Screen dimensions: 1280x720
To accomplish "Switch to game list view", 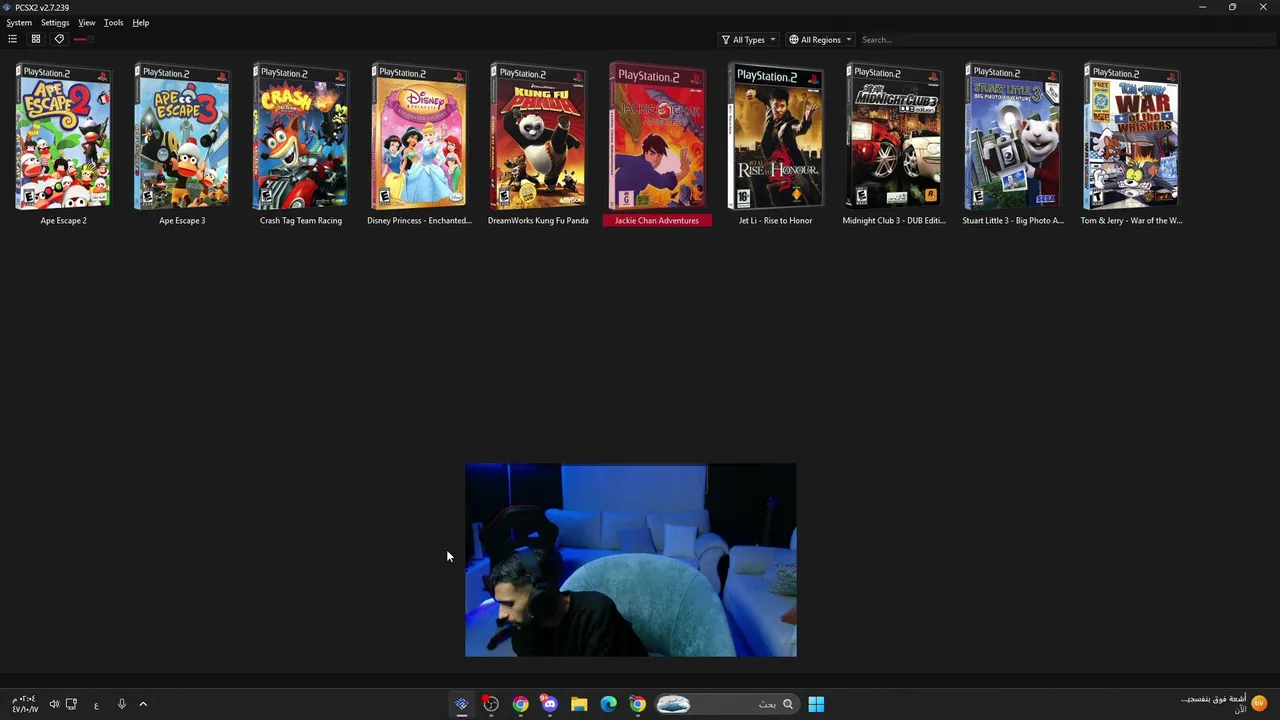I will (12, 39).
